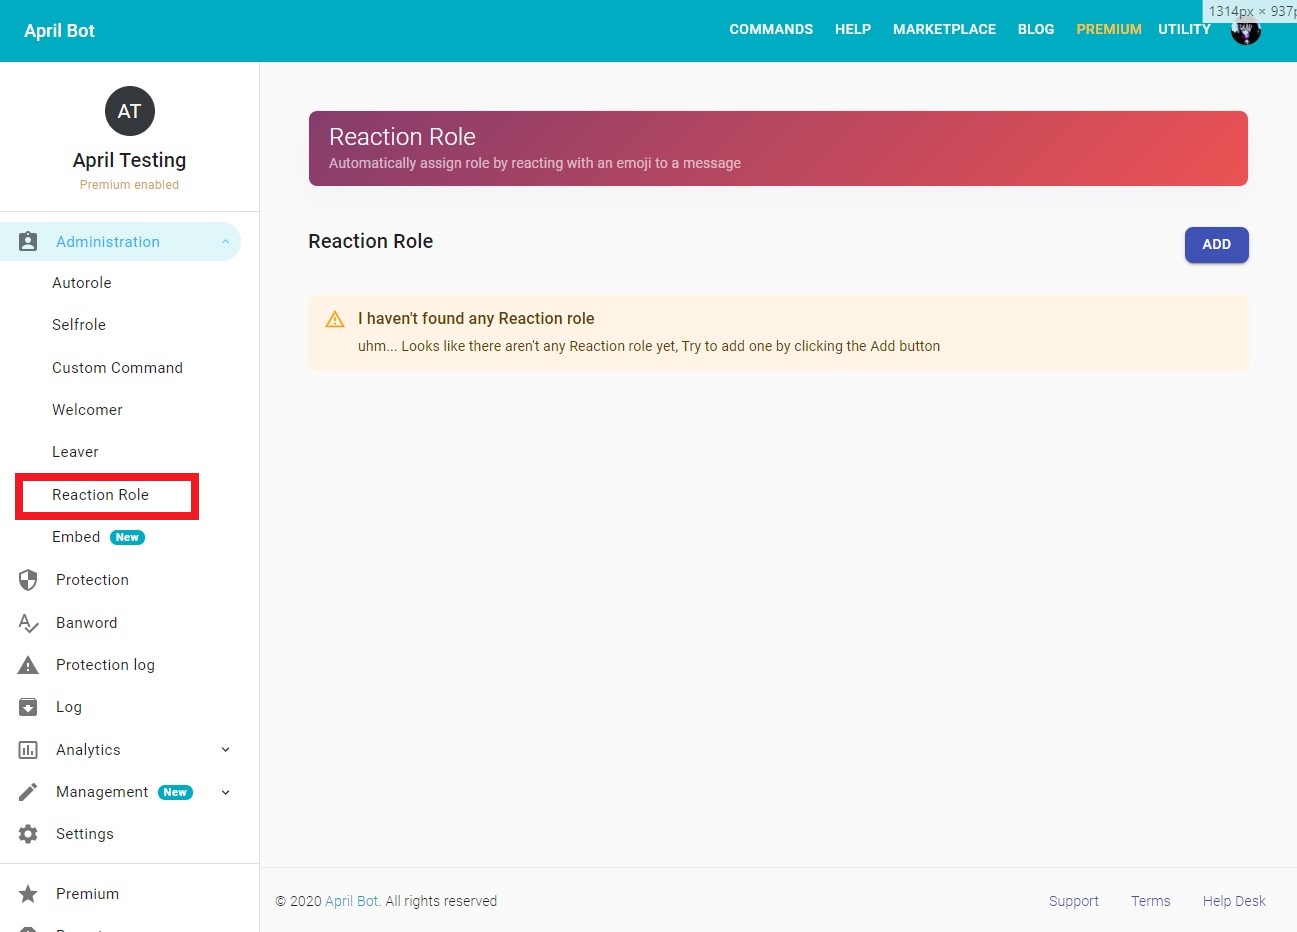The height and width of the screenshot is (932, 1297).
Task: Click the 'I haven't found any Reaction role' message
Action: [x=476, y=319]
